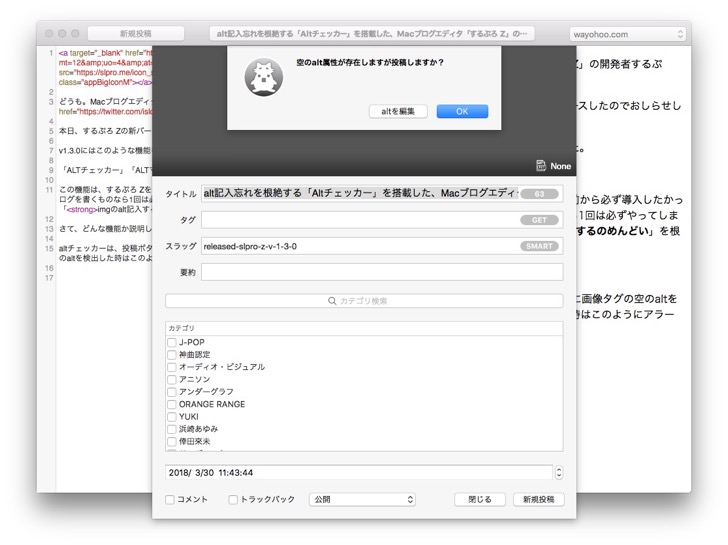Check the 倖田來未 category checkbox
The height and width of the screenshot is (545, 728).
click(172, 441)
